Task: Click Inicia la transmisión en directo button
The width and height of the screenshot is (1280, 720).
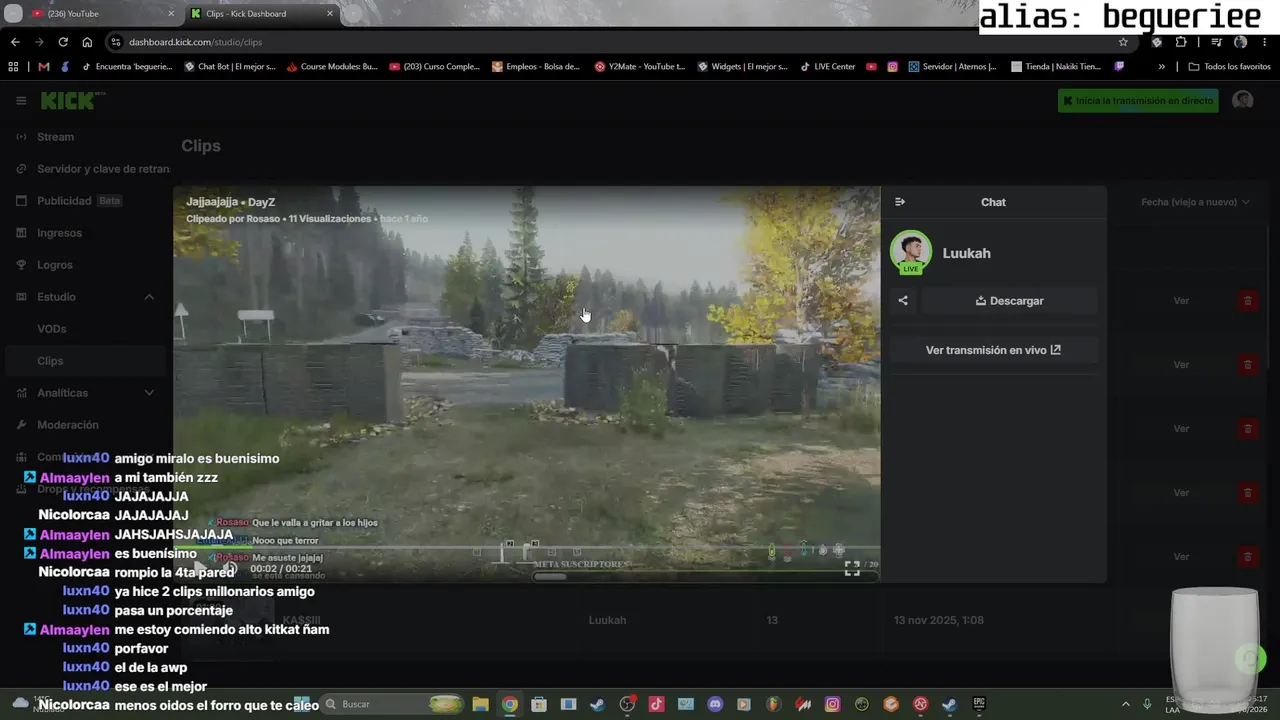Action: 1138,101
